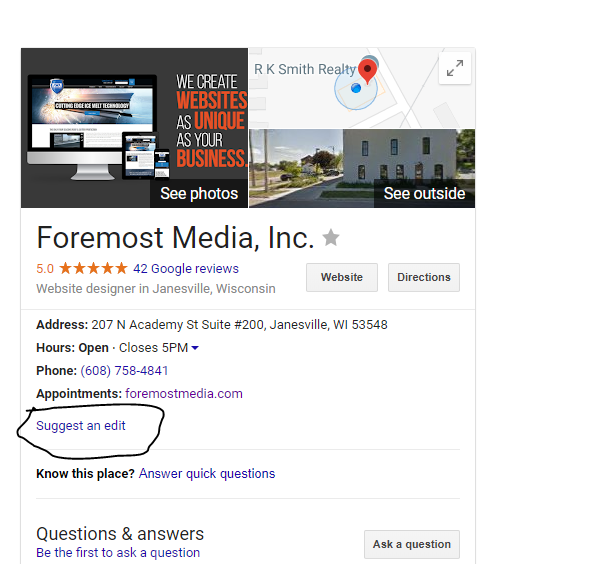612x564 pixels.
Task: Open the Answer quick questions link
Action: 207,473
